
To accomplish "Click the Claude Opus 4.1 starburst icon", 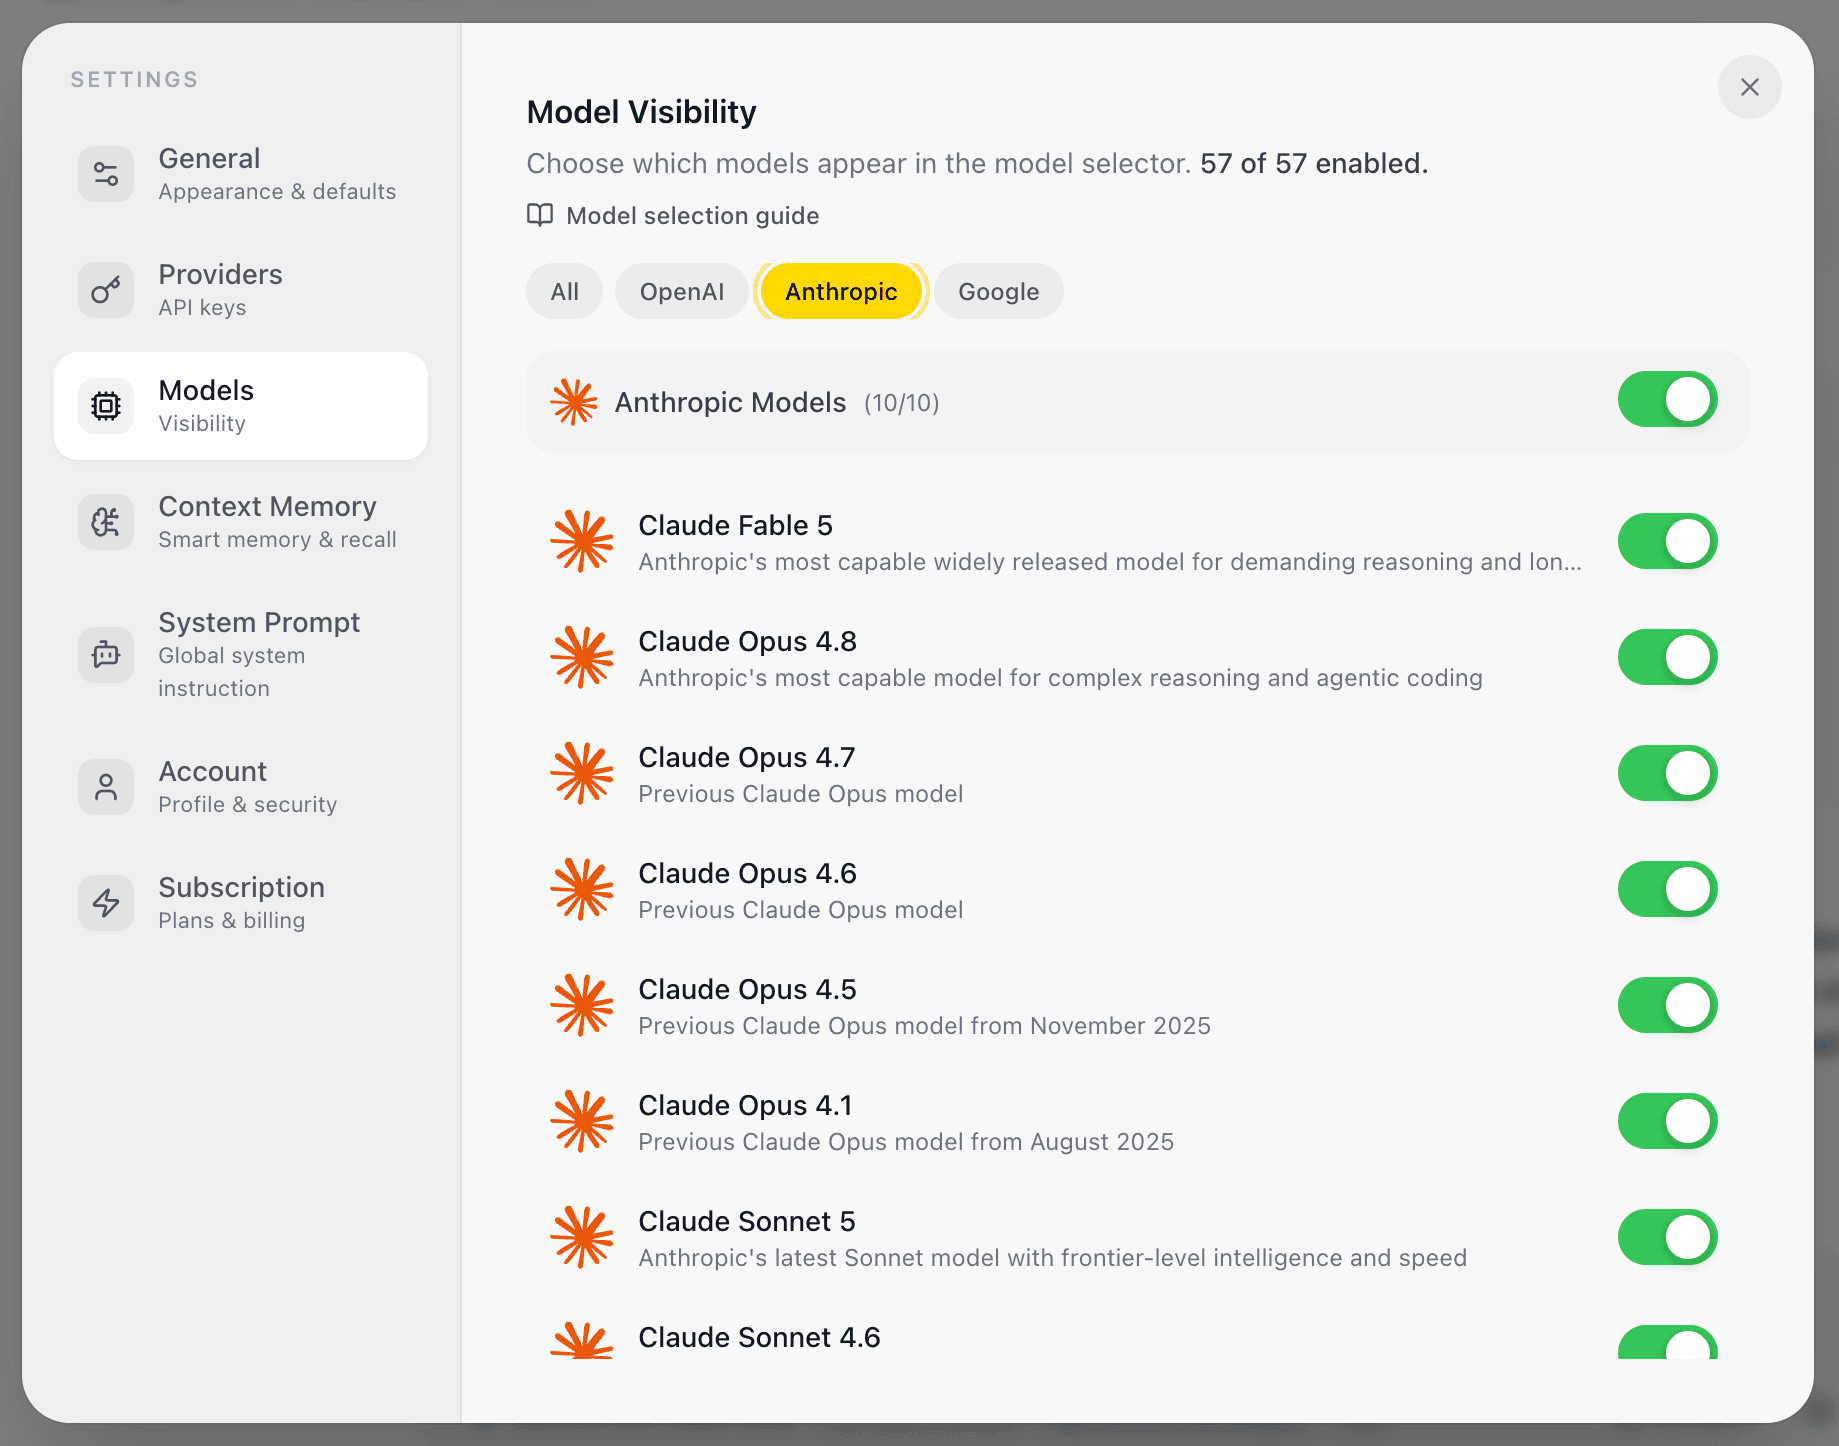I will [x=582, y=1121].
